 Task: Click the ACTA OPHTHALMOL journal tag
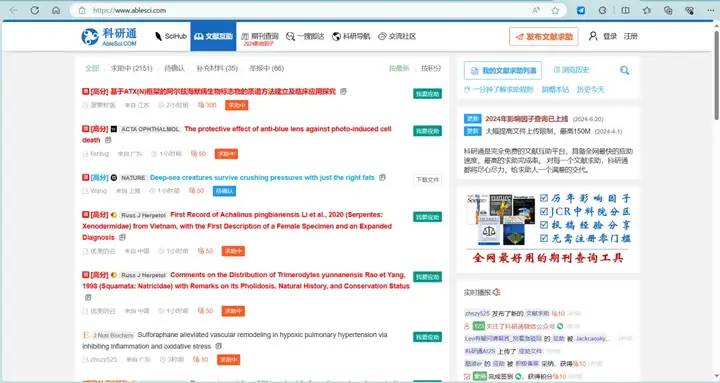tap(150, 129)
